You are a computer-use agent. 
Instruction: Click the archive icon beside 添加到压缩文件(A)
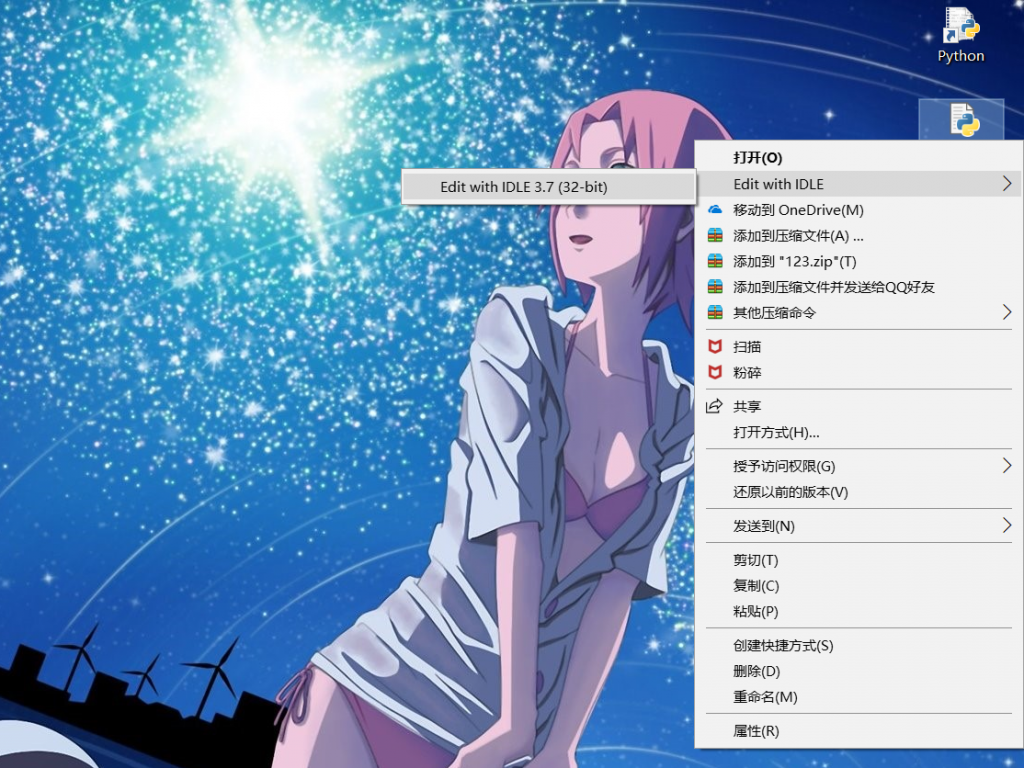point(716,236)
